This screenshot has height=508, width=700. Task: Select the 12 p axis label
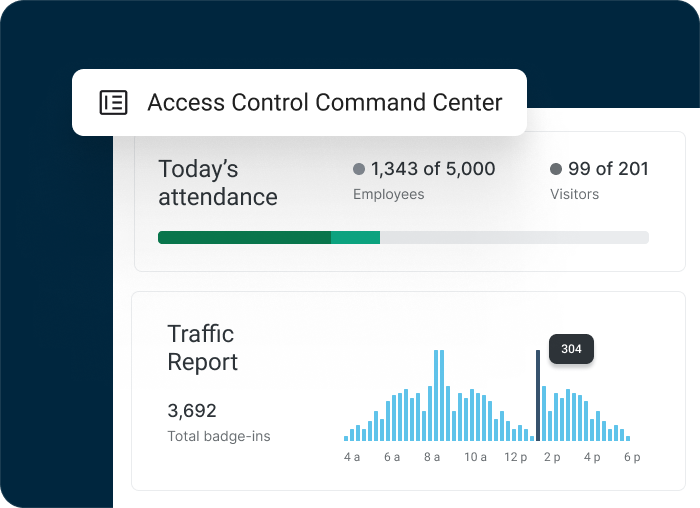[x=515, y=457]
